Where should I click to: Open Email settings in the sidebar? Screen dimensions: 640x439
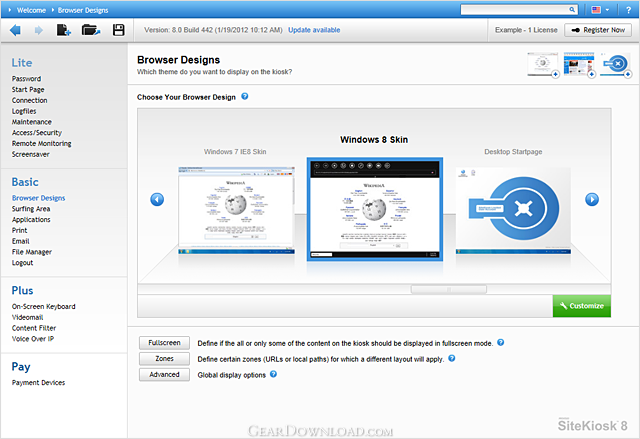pyautogui.click(x=20, y=242)
